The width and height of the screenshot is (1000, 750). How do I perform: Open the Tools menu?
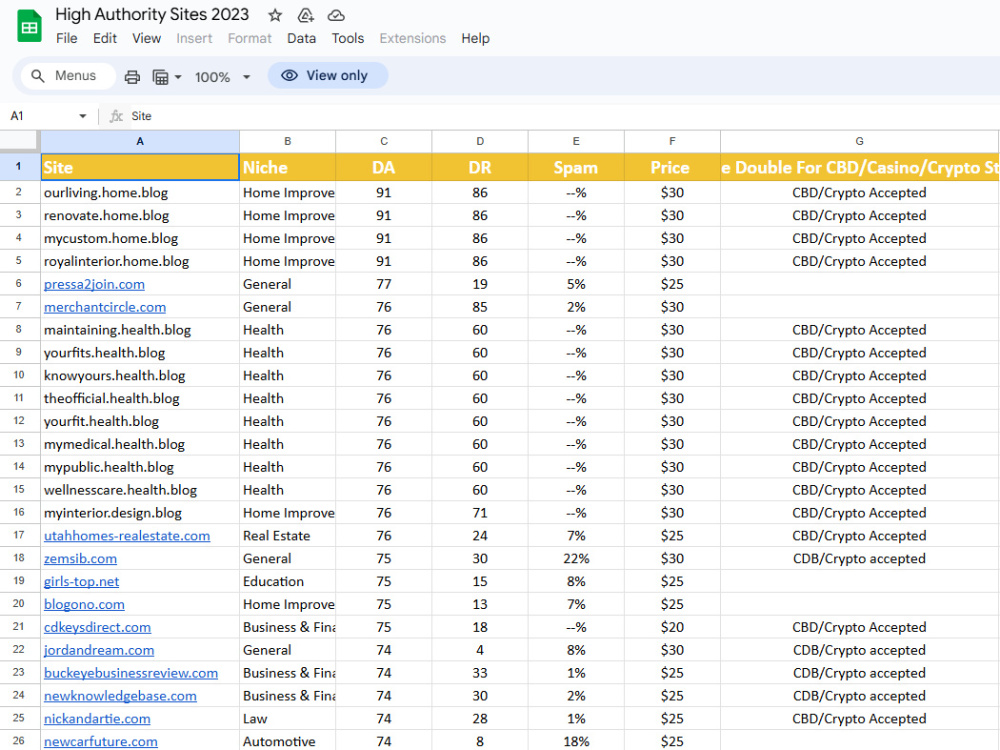click(348, 38)
